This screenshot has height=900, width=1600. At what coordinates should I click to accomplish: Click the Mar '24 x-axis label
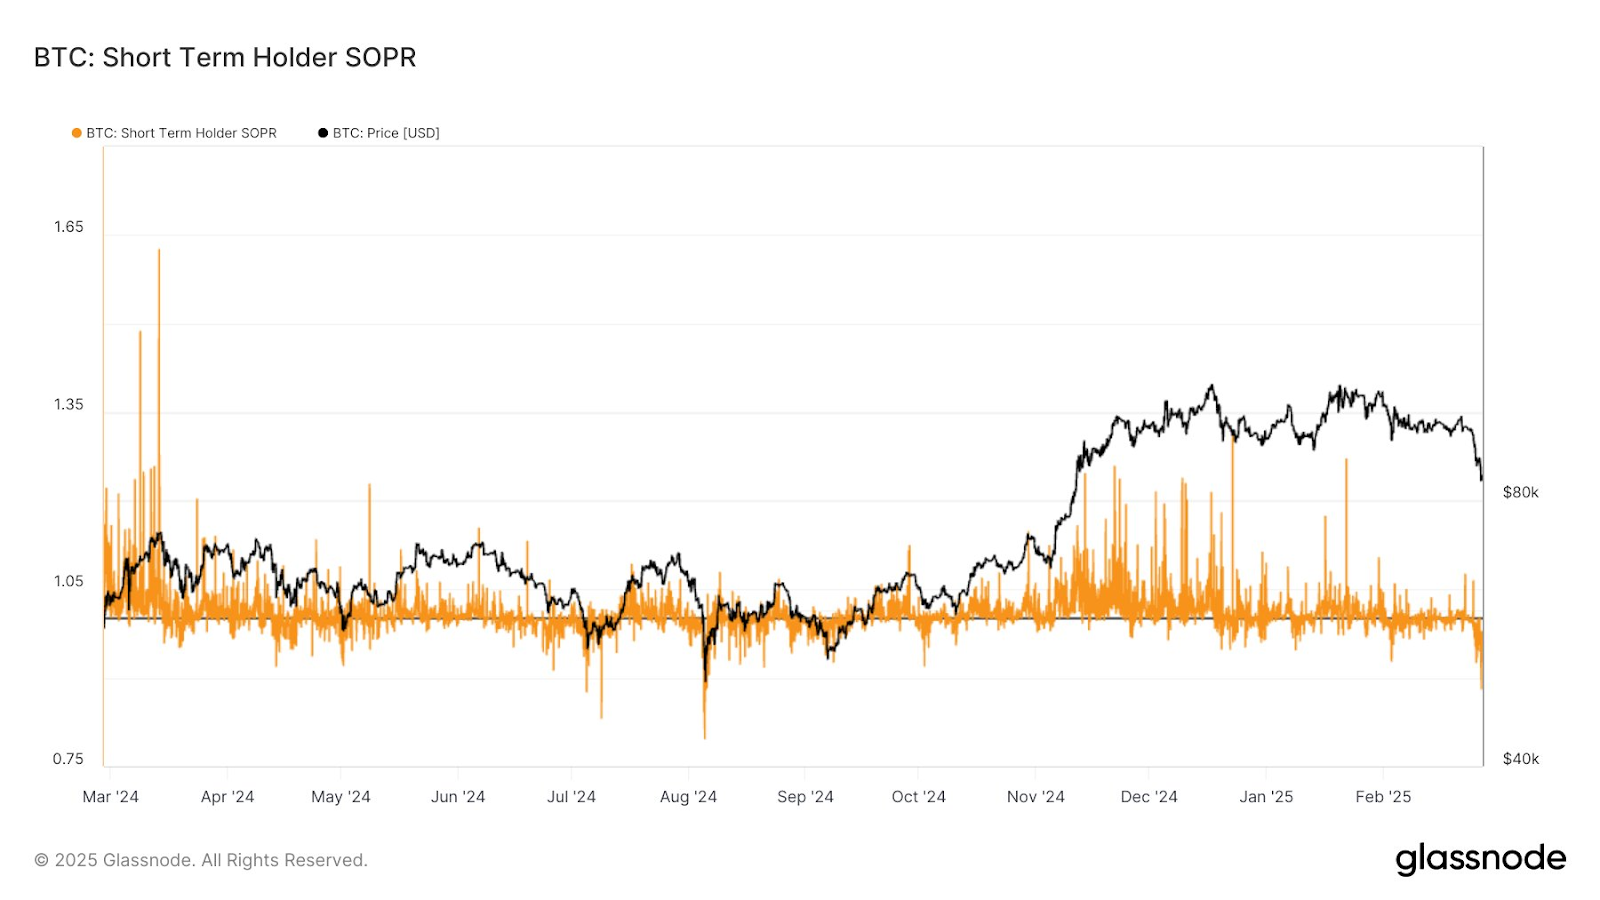pyautogui.click(x=111, y=797)
